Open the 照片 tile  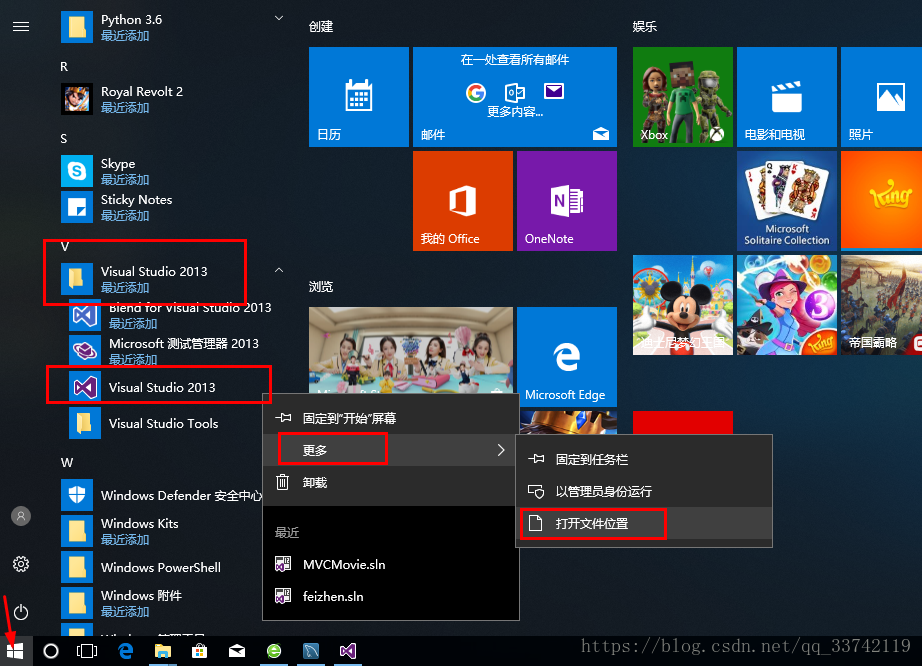(881, 97)
